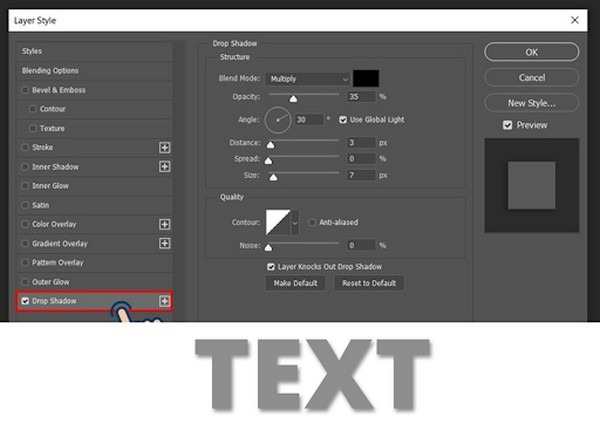Click the Distance slider handle
Viewport: 600px width, 424px height.
pos(271,145)
